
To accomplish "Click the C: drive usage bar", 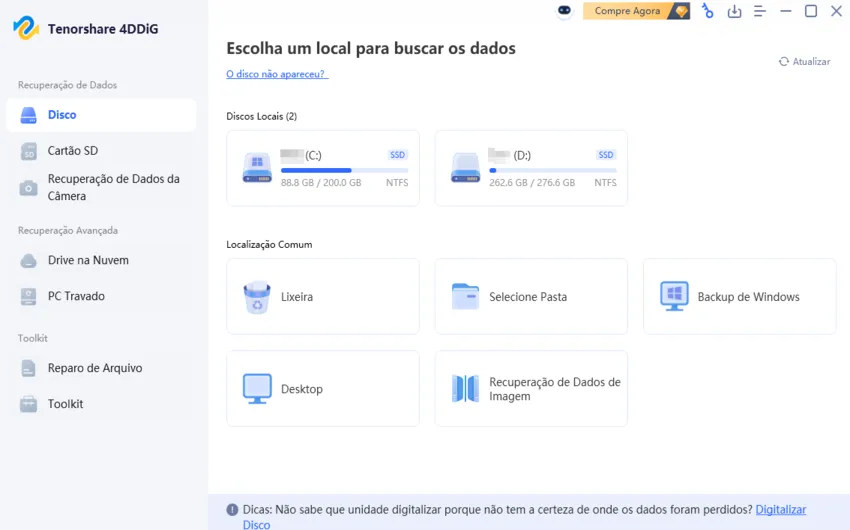I will (x=344, y=171).
